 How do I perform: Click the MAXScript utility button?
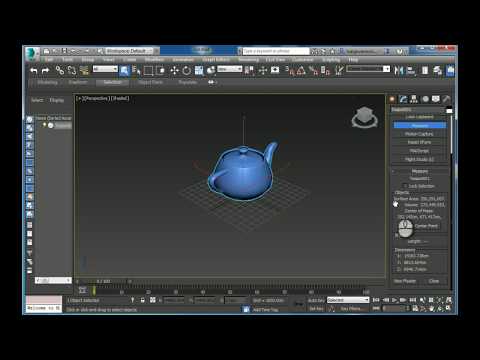pos(419,151)
